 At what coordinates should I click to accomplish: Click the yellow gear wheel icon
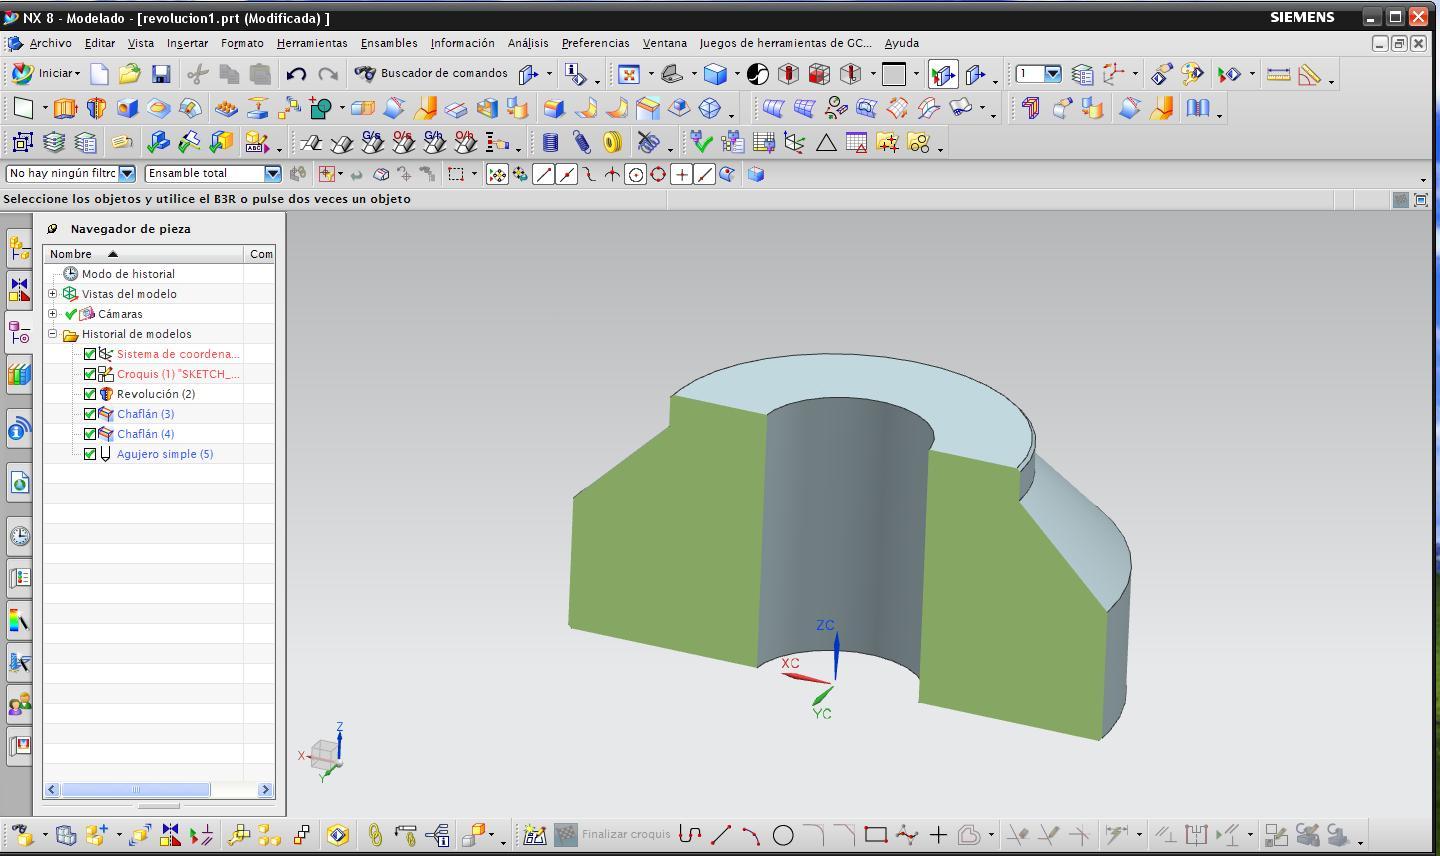point(612,143)
